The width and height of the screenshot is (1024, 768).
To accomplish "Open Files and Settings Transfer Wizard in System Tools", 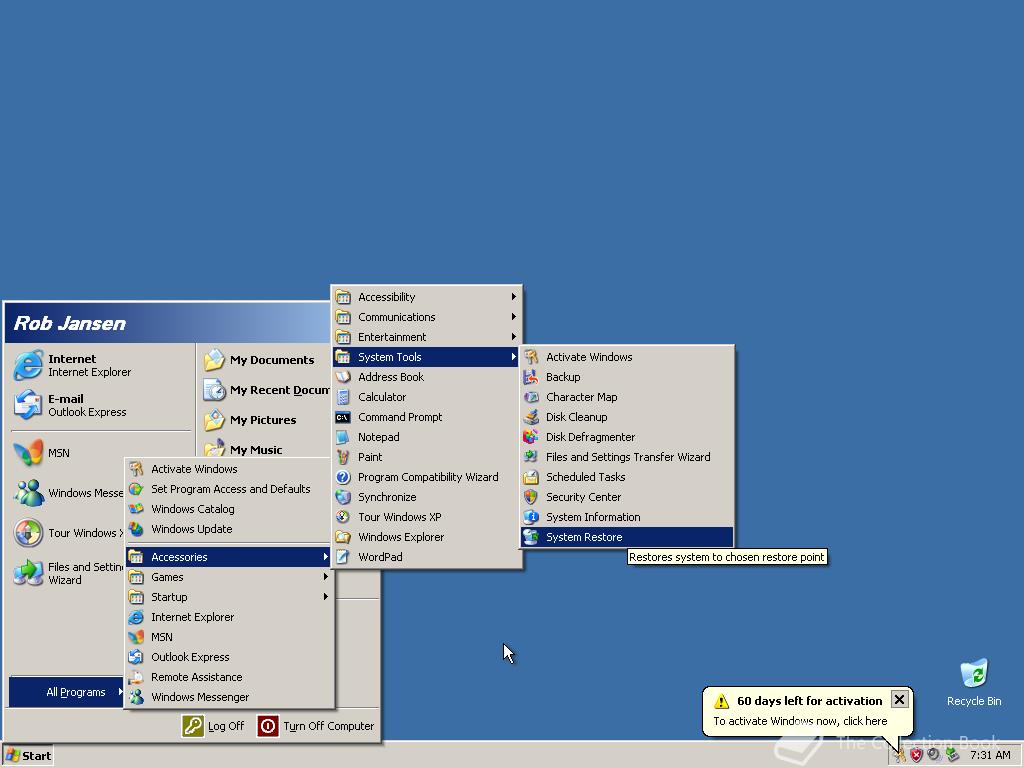I will pos(627,457).
